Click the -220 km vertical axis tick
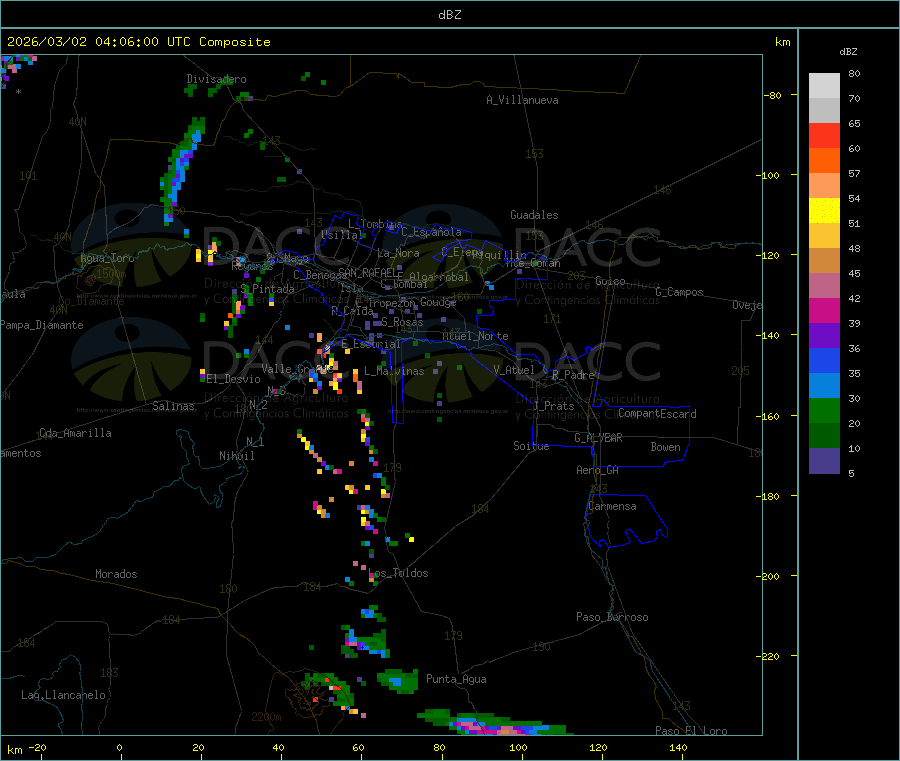 770,657
